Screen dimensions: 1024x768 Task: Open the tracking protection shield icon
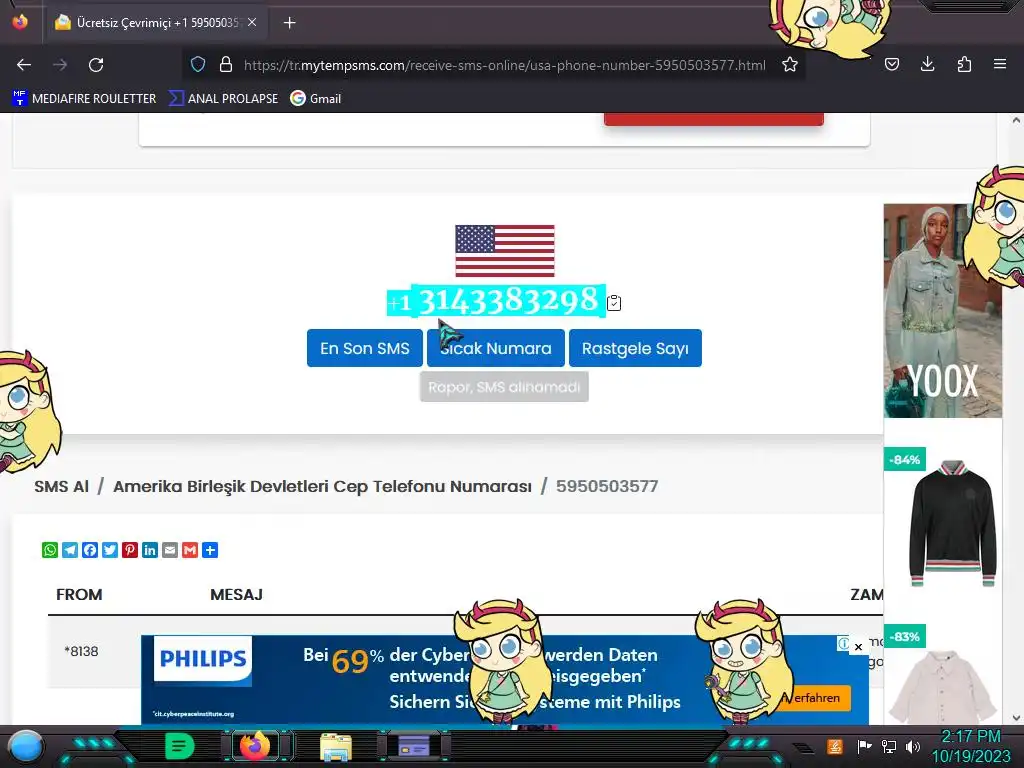198,65
